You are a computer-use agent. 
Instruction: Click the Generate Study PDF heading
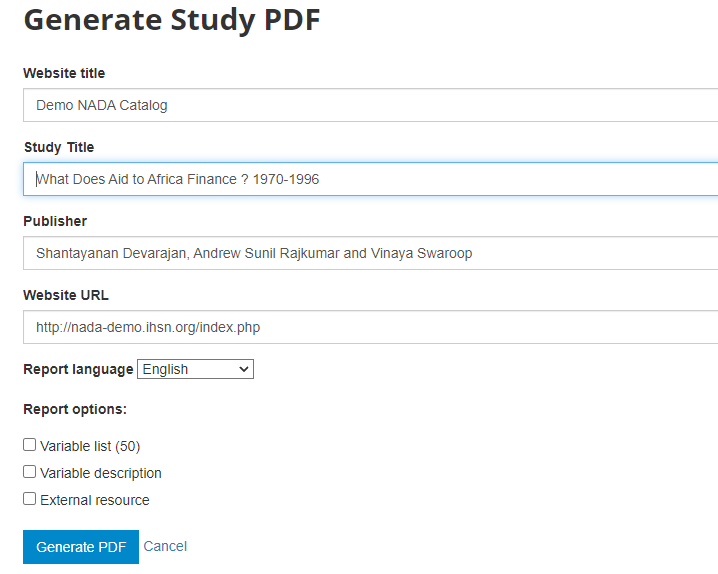[x=172, y=20]
